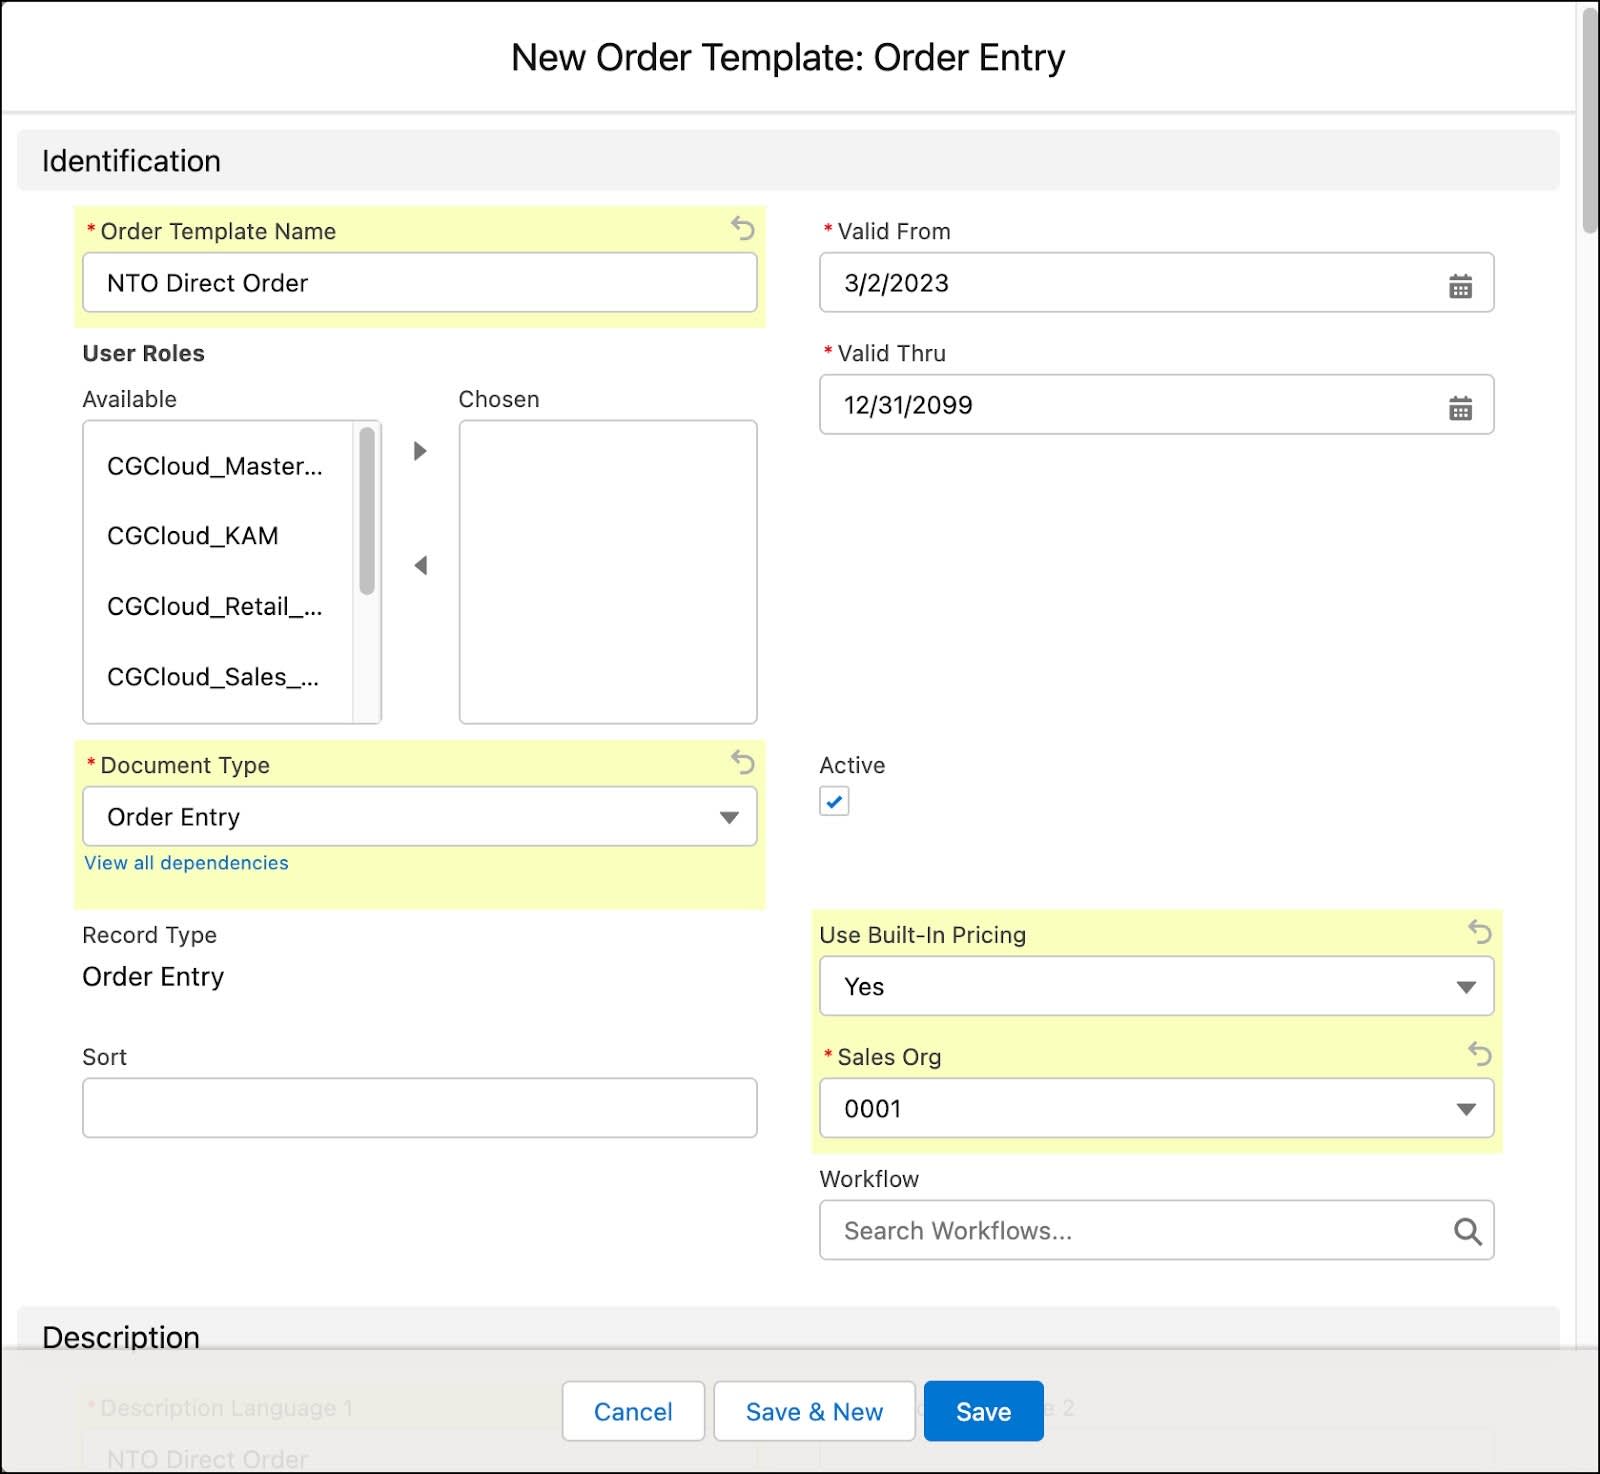The height and width of the screenshot is (1474, 1600).
Task: Open the Sales Org dropdown
Action: click(1465, 1108)
